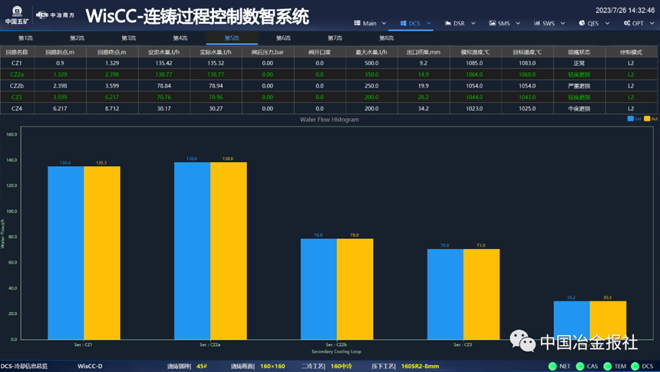The height and width of the screenshot is (372, 660).
Task: Click the SMS picture icon
Action: click(x=492, y=23)
